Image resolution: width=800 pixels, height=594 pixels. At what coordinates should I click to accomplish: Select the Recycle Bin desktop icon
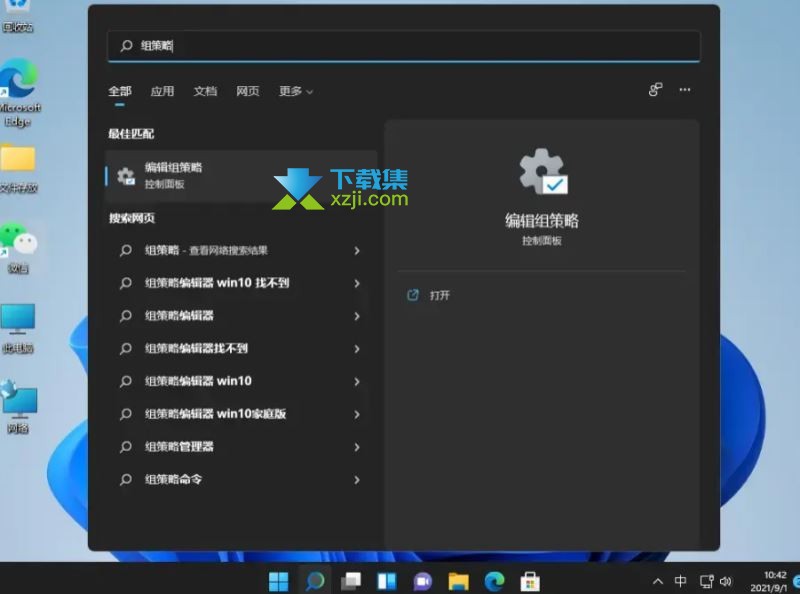[x=17, y=16]
